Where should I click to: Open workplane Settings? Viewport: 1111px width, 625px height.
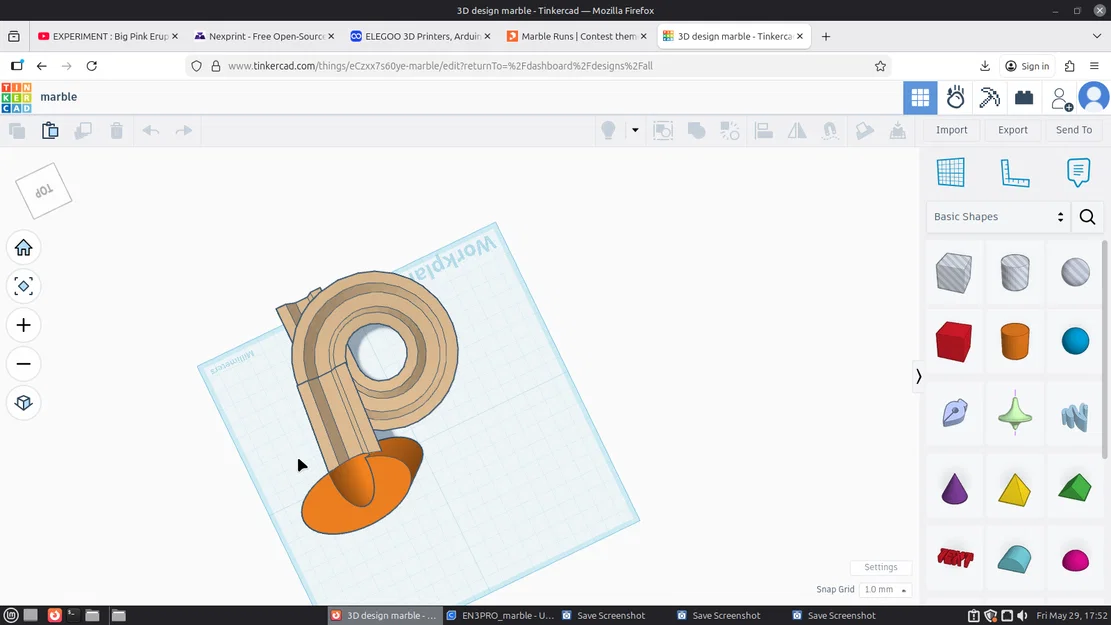[x=881, y=567]
